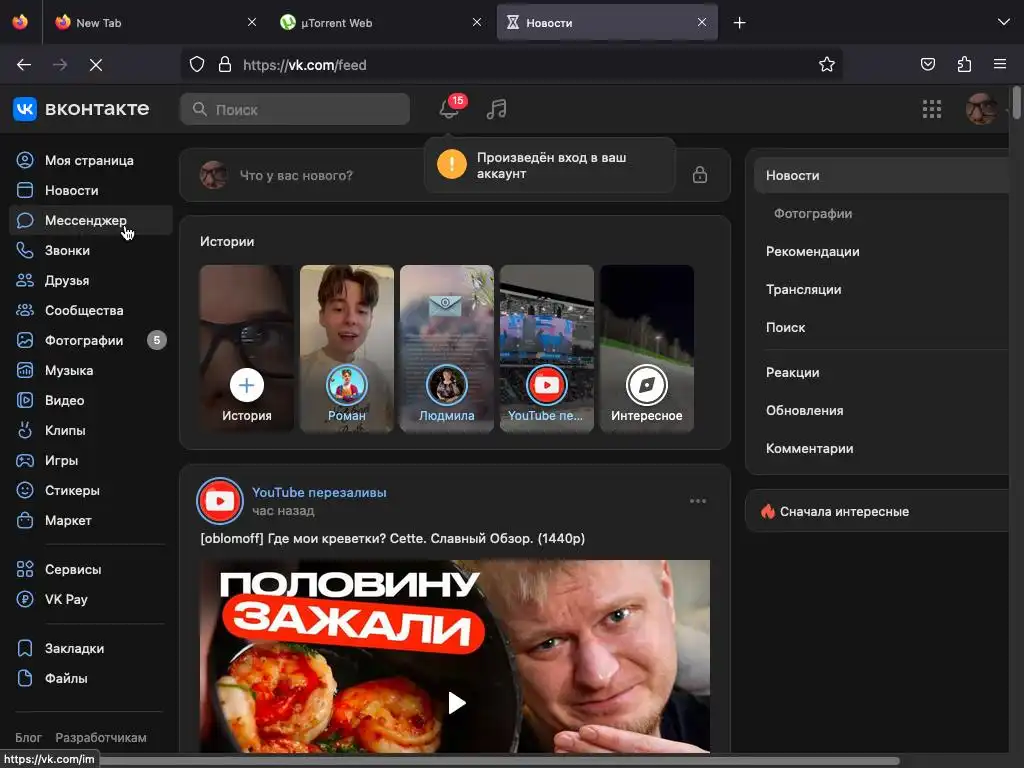Click the login notification Произведён вход popup

click(550, 165)
